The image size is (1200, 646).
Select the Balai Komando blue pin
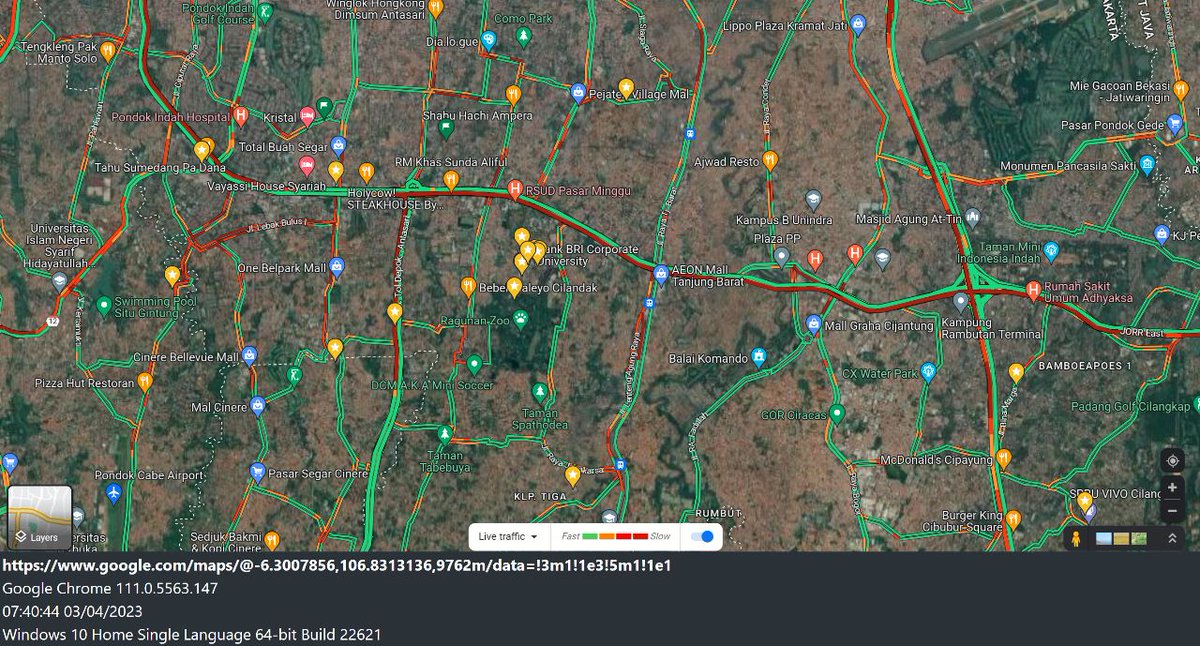coord(759,357)
